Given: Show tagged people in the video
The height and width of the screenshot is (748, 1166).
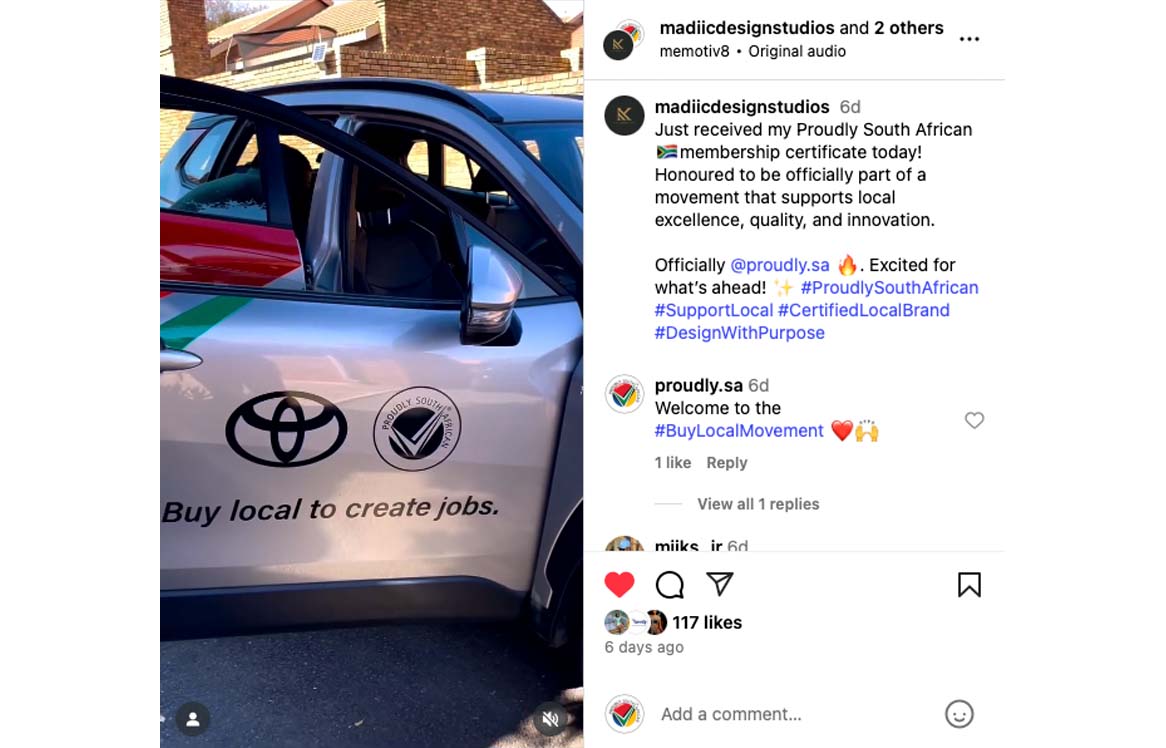Looking at the screenshot, I should [193, 719].
